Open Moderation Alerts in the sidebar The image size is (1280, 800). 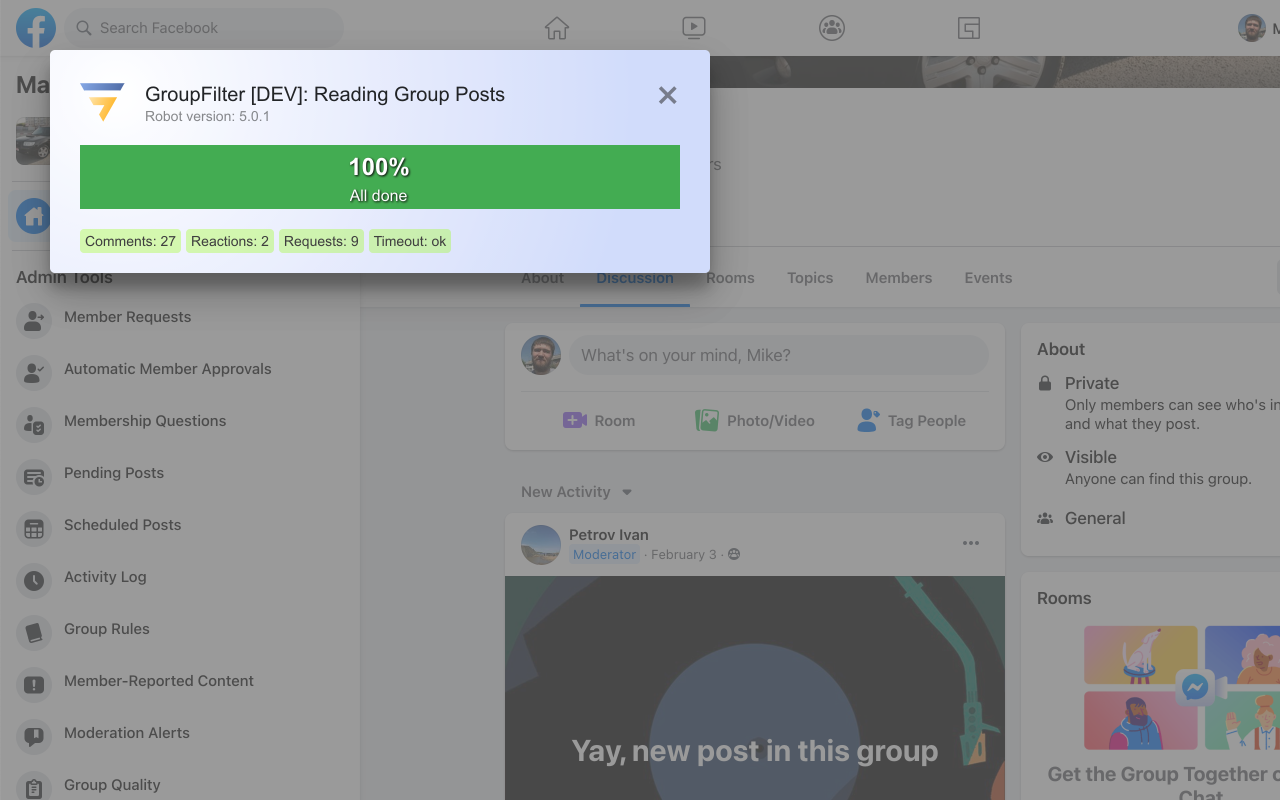[x=127, y=733]
